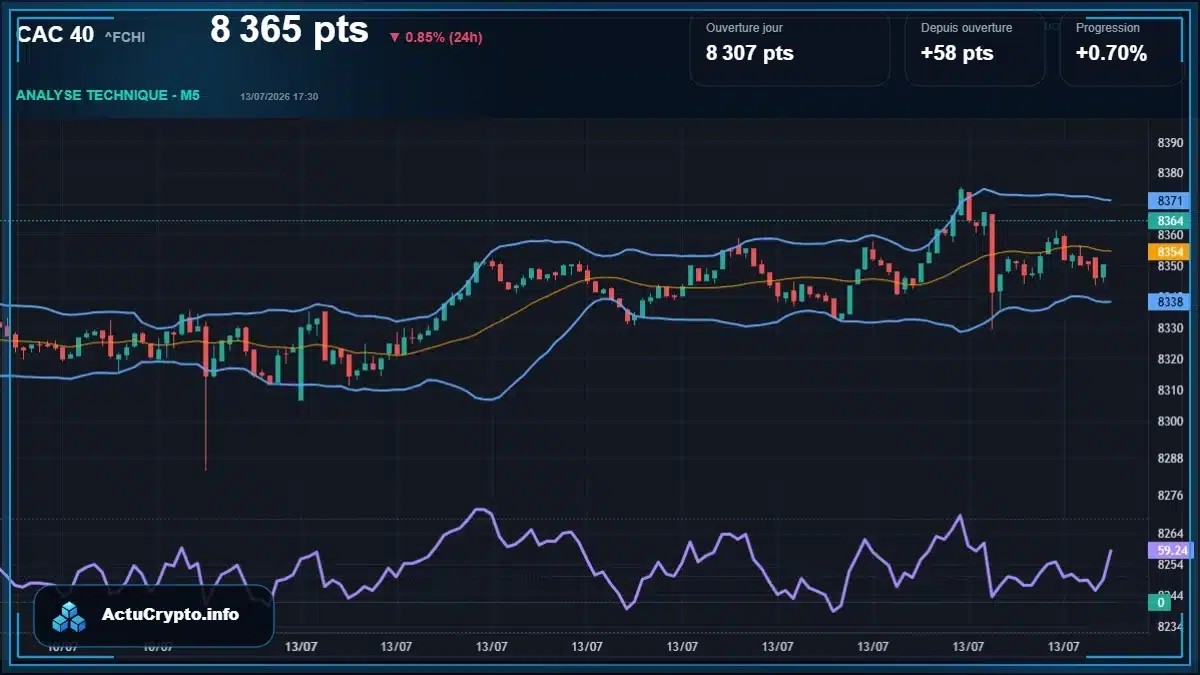Viewport: 1200px width, 675px height.
Task: Click the blue 8371 upper band tag
Action: coord(1169,201)
